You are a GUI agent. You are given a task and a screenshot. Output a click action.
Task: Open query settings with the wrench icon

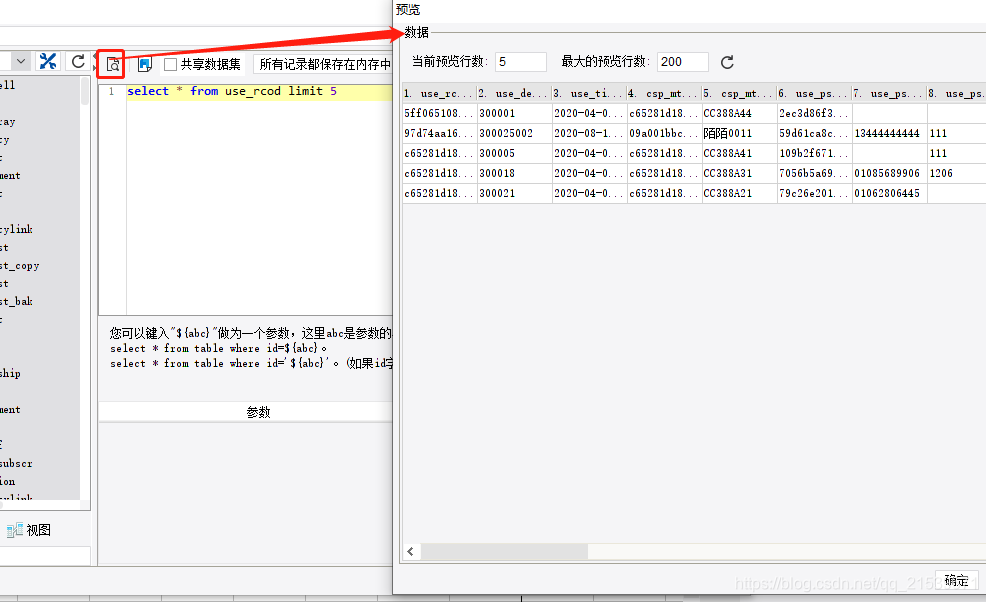click(x=47, y=61)
